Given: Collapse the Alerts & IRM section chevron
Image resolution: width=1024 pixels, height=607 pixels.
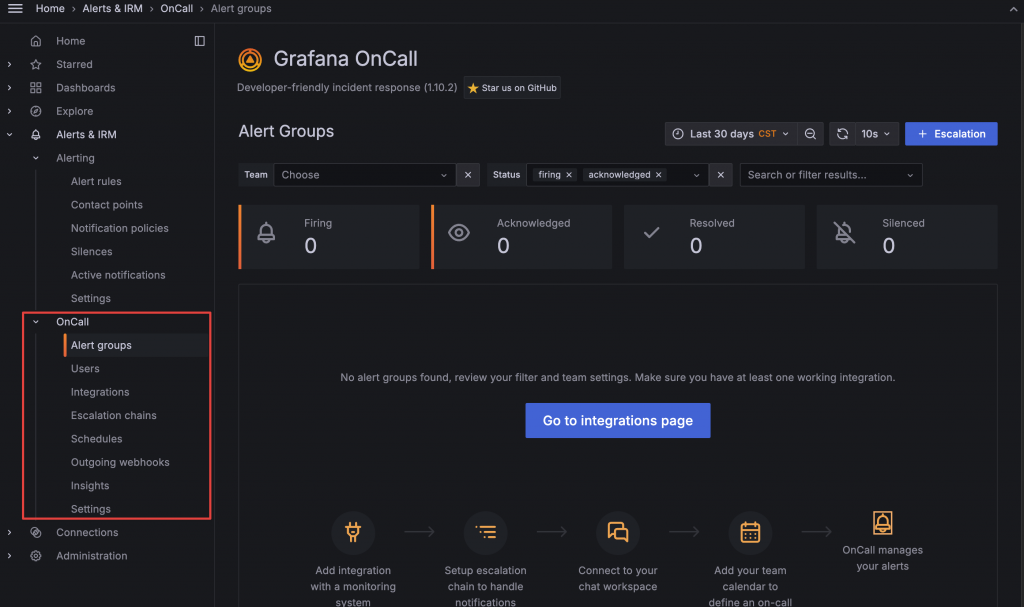Looking at the screenshot, I should click(x=9, y=135).
